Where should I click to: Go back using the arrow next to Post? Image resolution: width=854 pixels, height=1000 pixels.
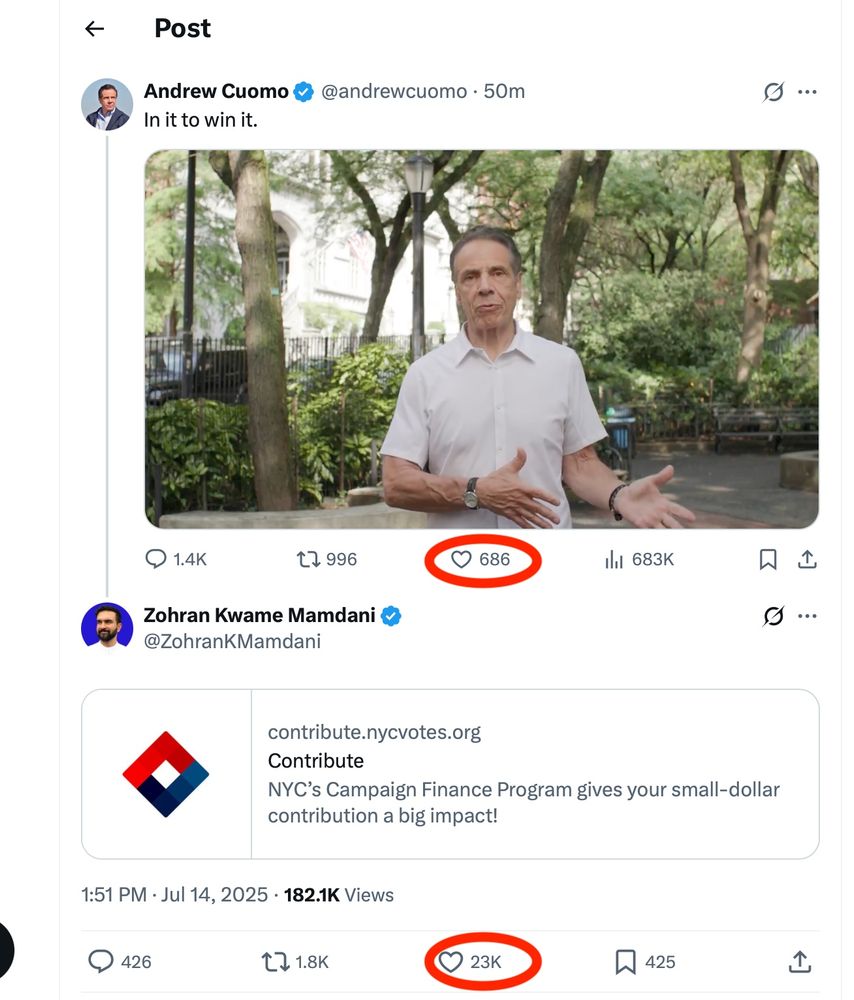point(94,29)
